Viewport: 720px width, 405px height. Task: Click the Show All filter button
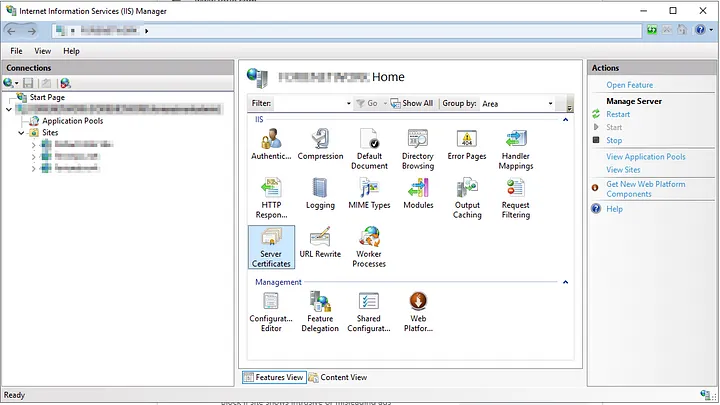(x=412, y=103)
